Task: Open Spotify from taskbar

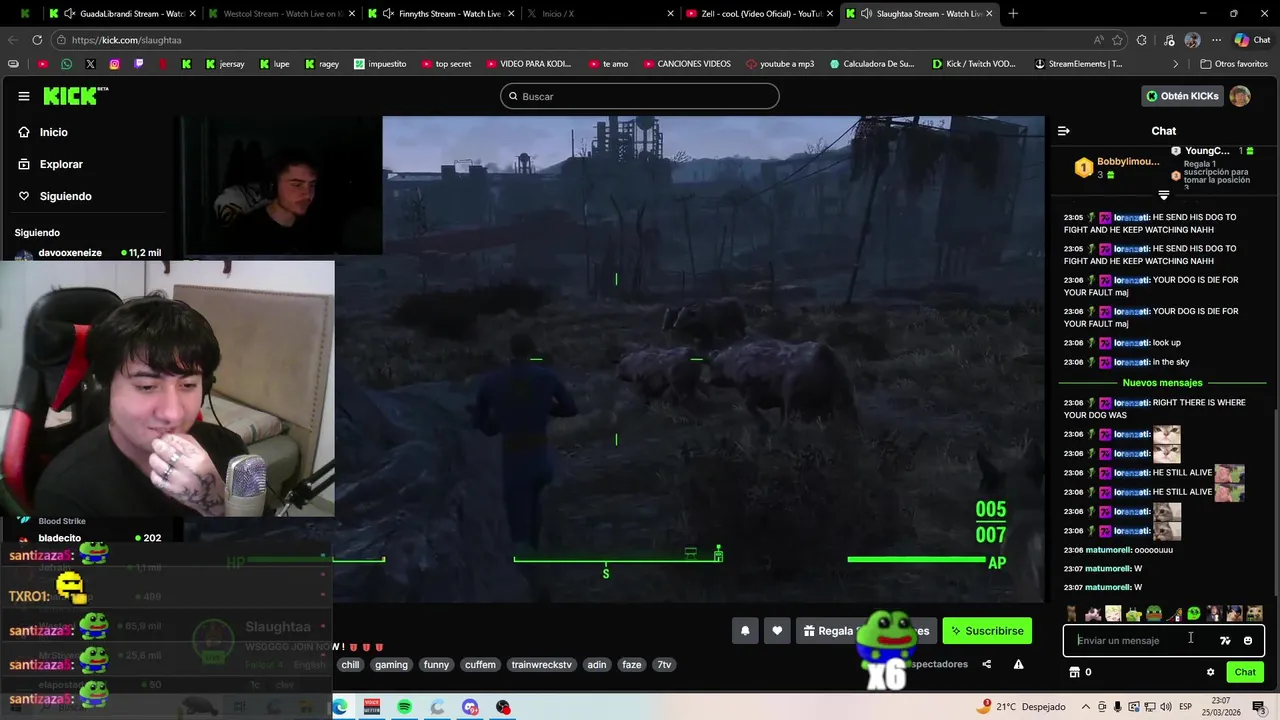Action: point(405,707)
